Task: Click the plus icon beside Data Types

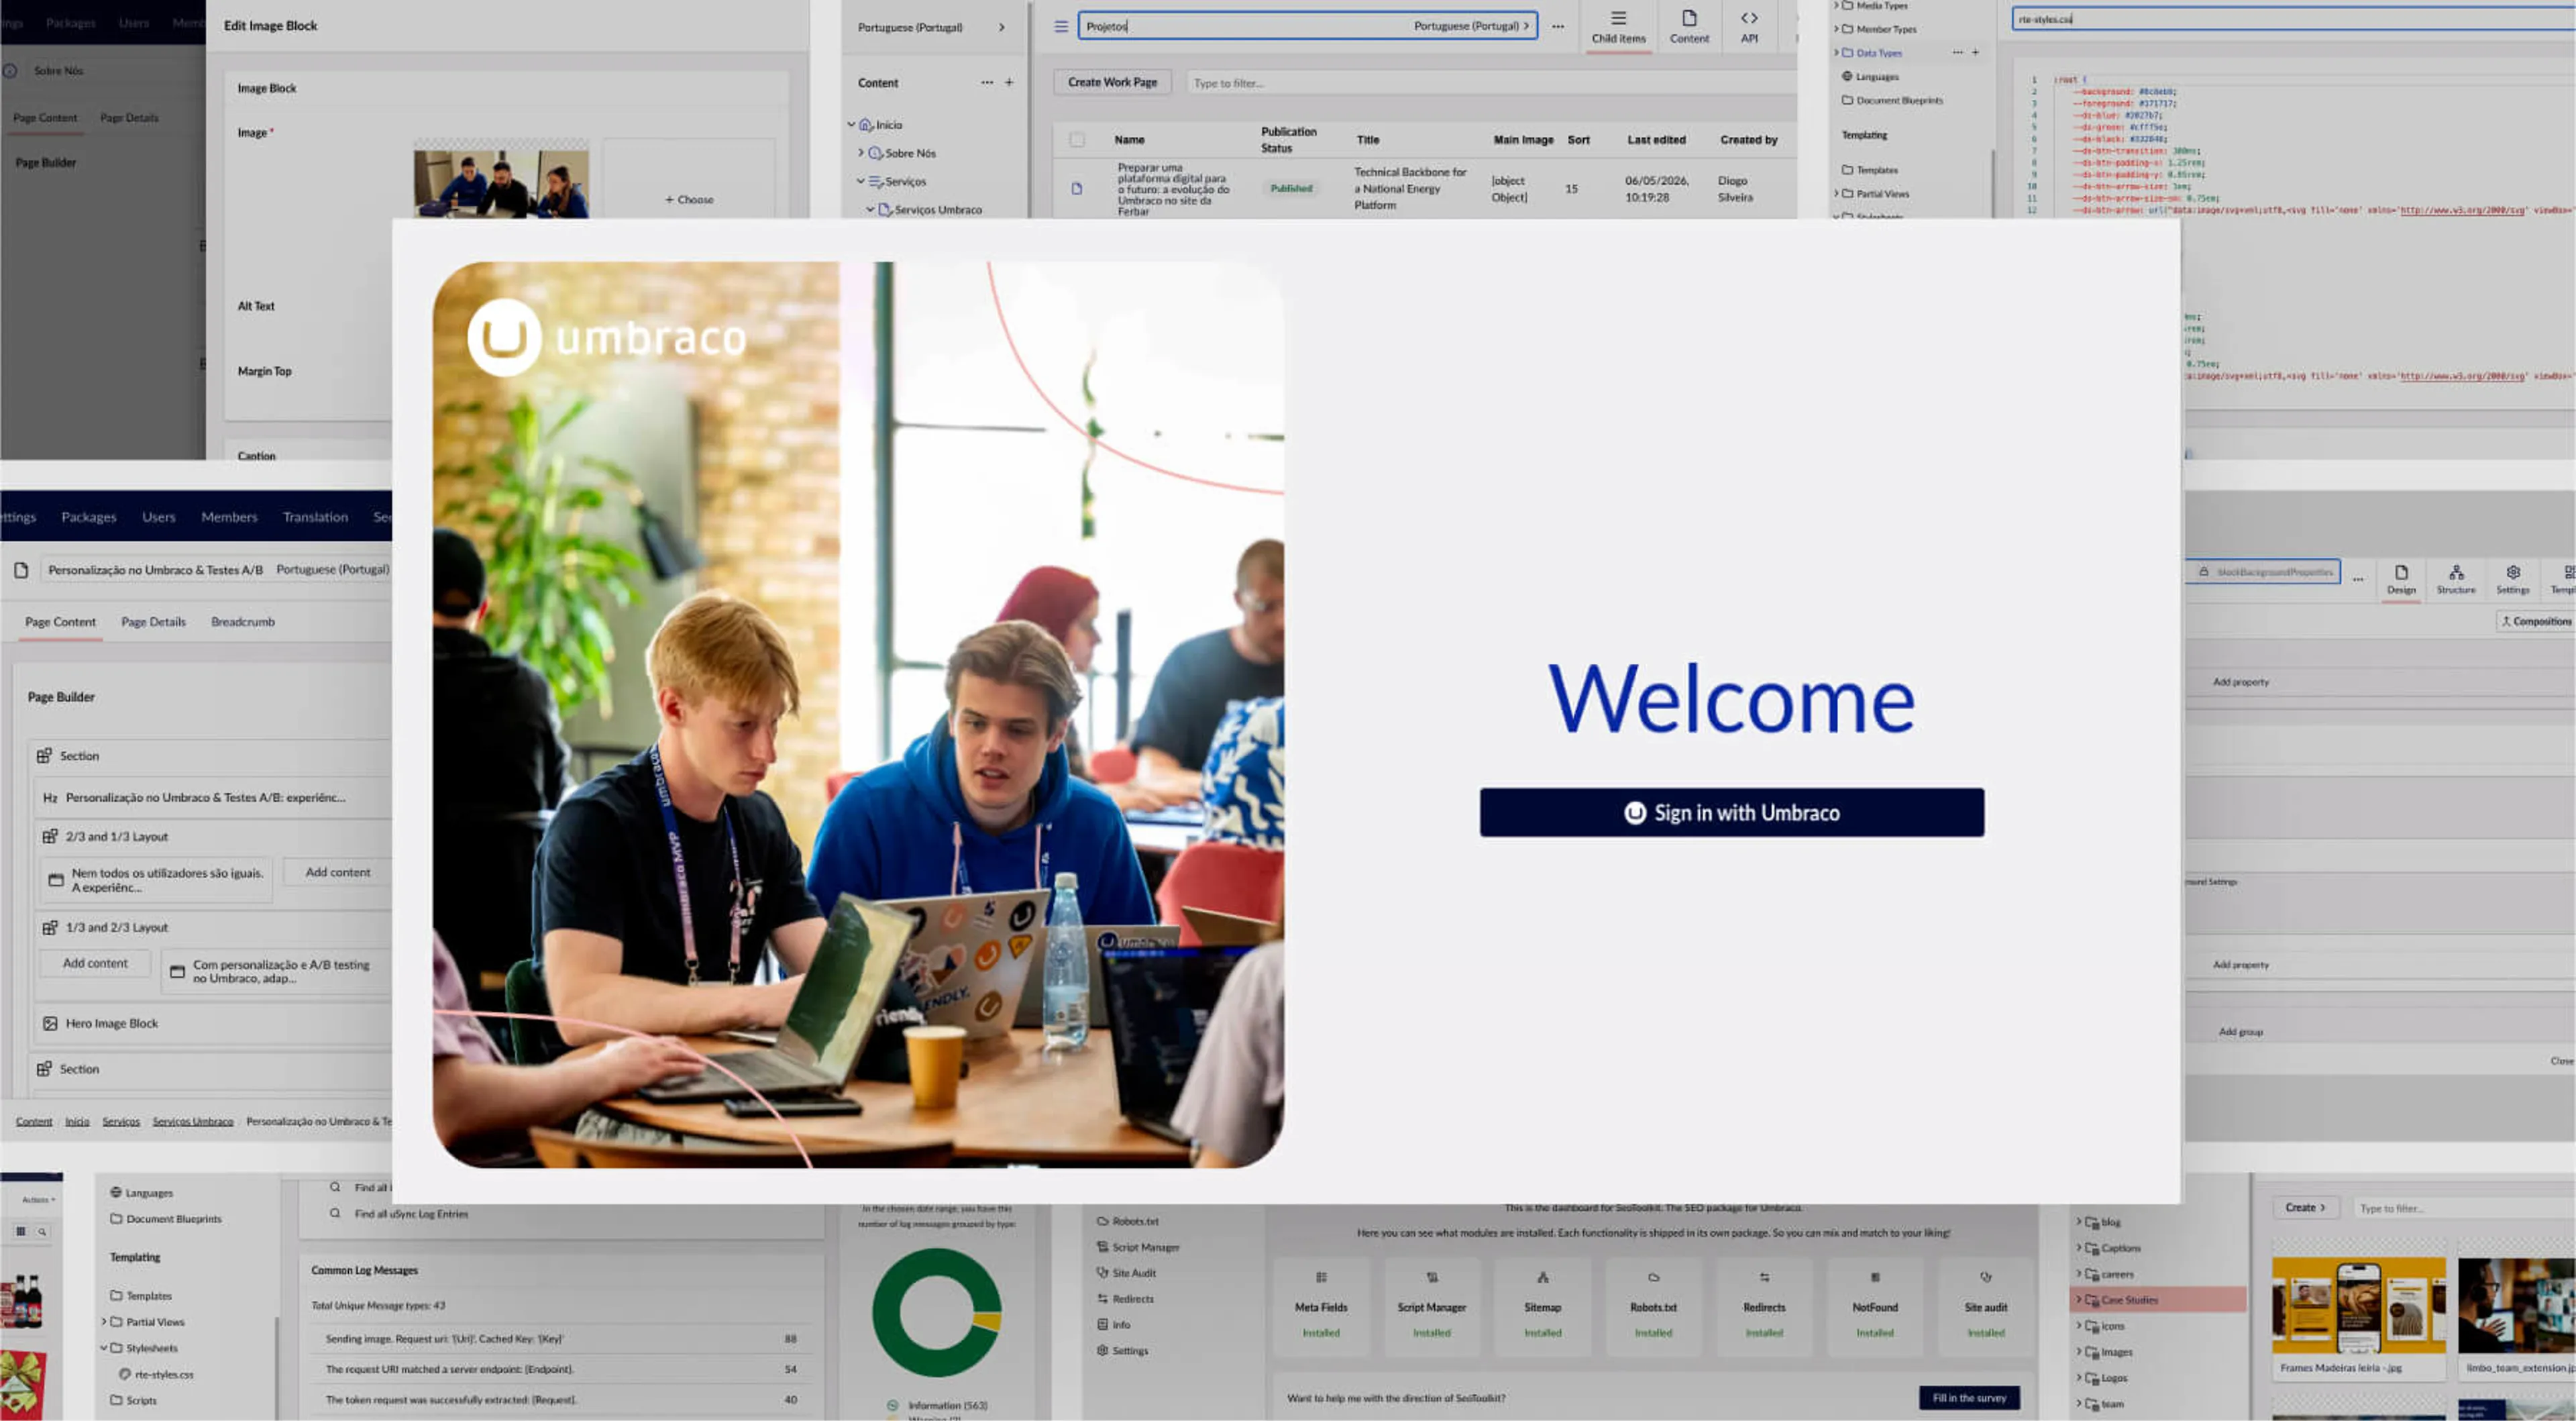Action: coord(1975,52)
